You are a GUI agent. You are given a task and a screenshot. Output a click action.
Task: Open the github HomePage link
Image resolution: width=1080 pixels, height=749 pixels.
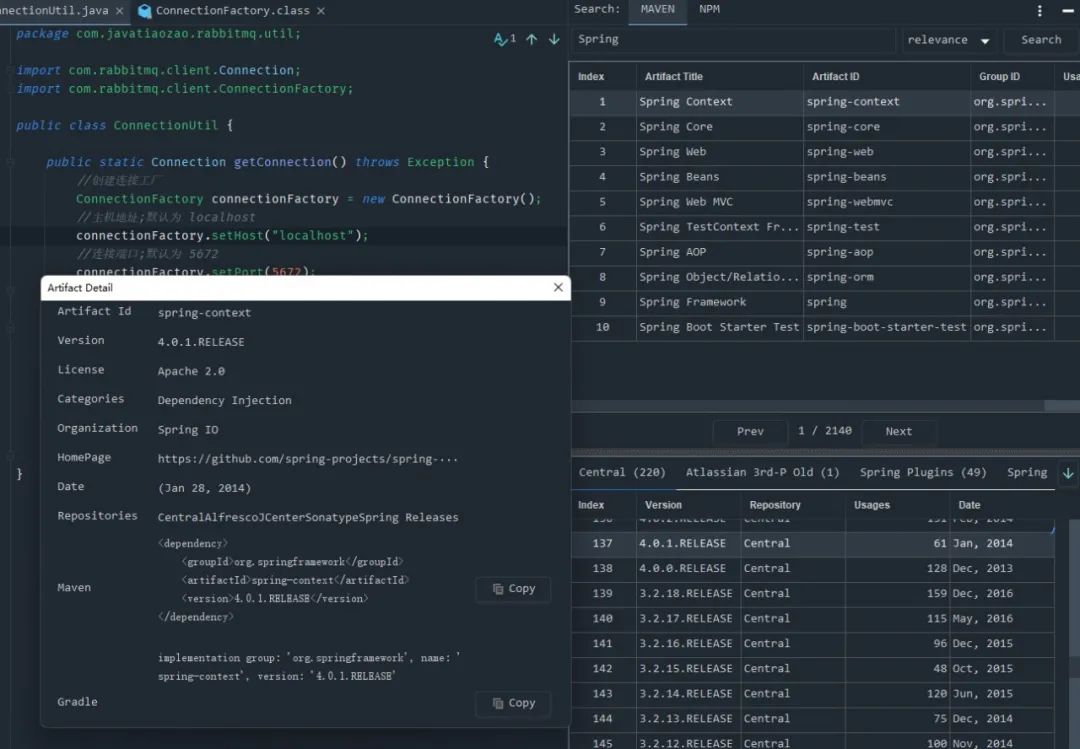coord(307,459)
